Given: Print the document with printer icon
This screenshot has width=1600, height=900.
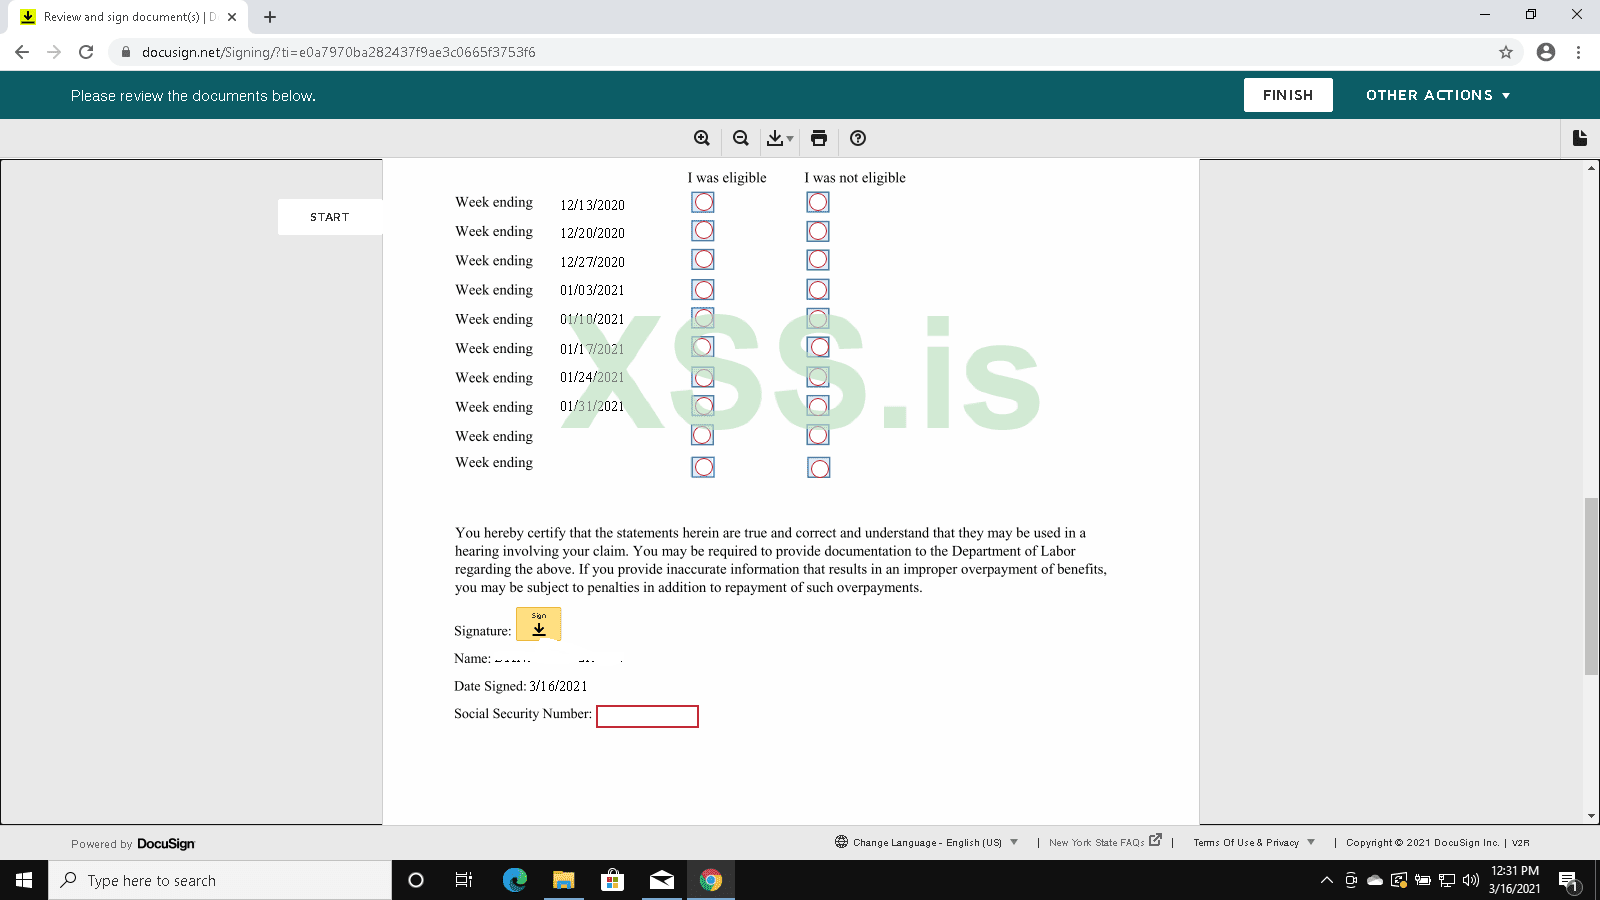Looking at the screenshot, I should click(x=819, y=138).
